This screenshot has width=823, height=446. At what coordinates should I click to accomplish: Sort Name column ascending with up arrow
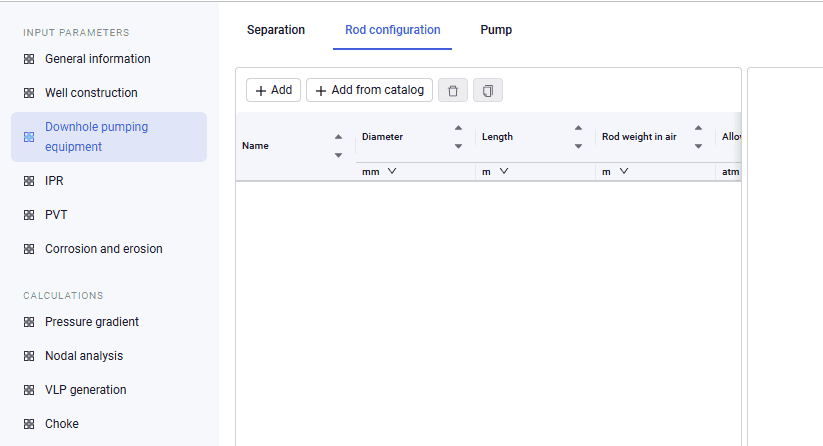[339, 137]
